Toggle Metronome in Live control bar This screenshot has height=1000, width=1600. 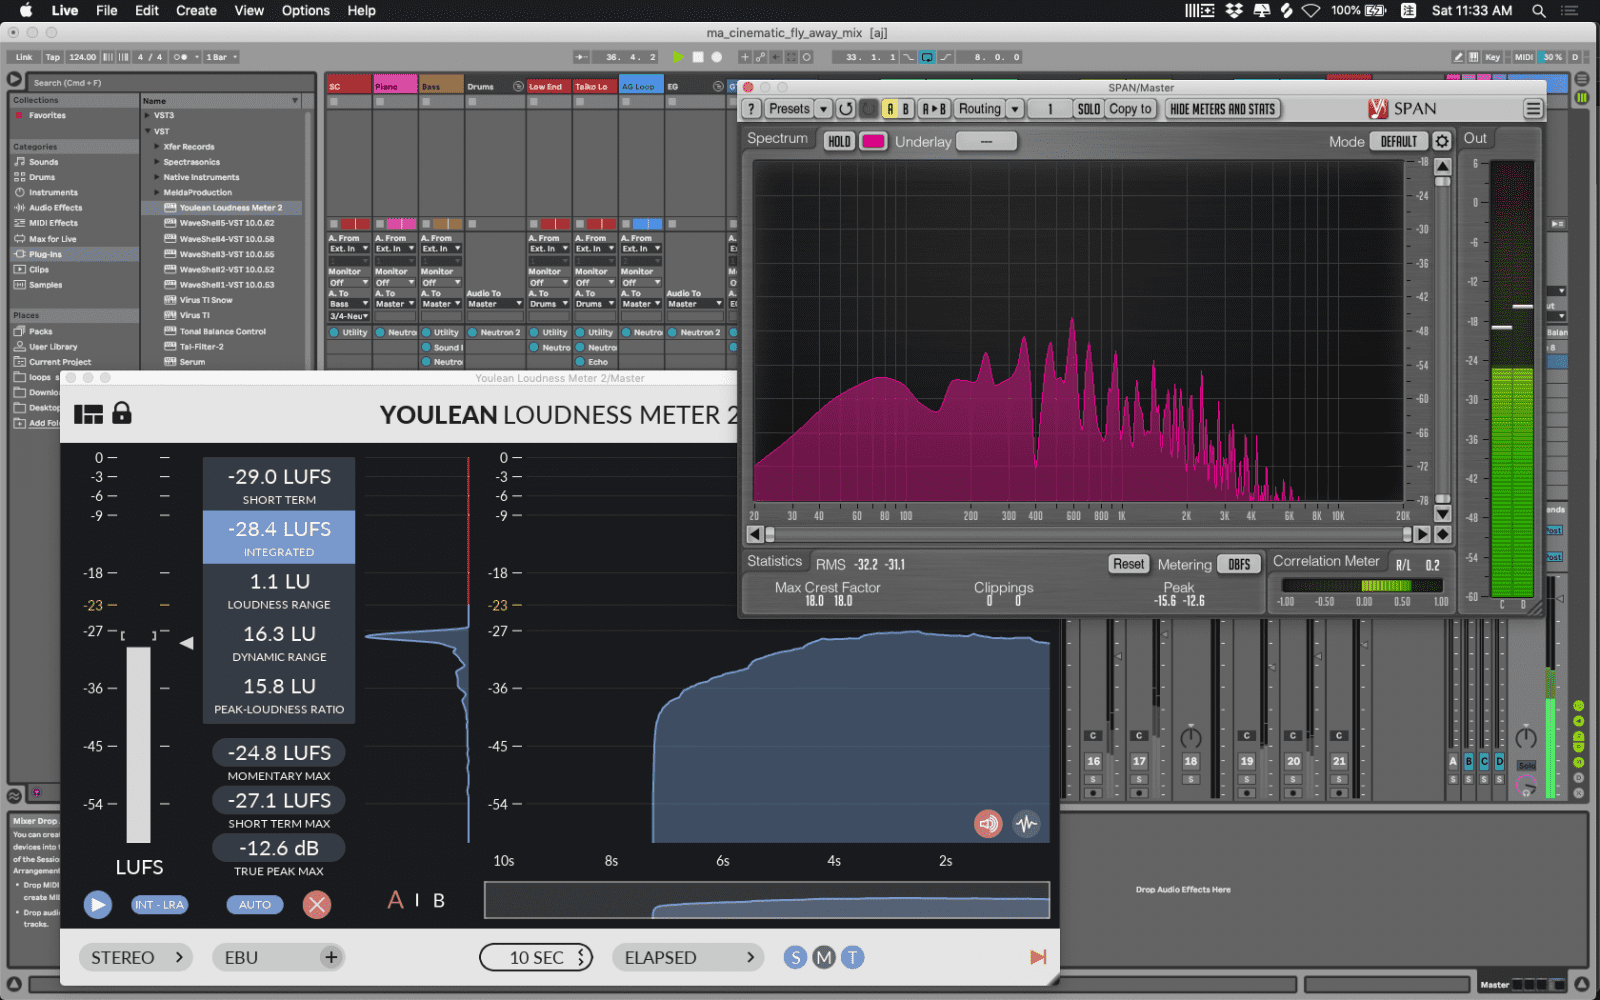182,57
